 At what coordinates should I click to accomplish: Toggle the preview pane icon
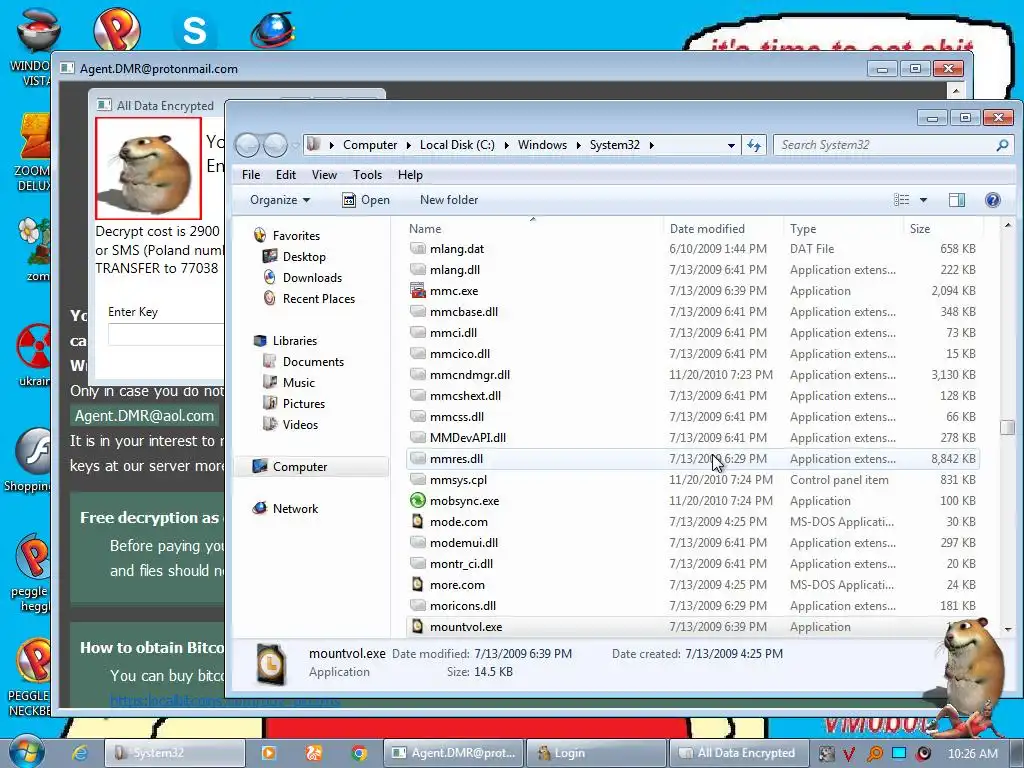pyautogui.click(x=957, y=200)
